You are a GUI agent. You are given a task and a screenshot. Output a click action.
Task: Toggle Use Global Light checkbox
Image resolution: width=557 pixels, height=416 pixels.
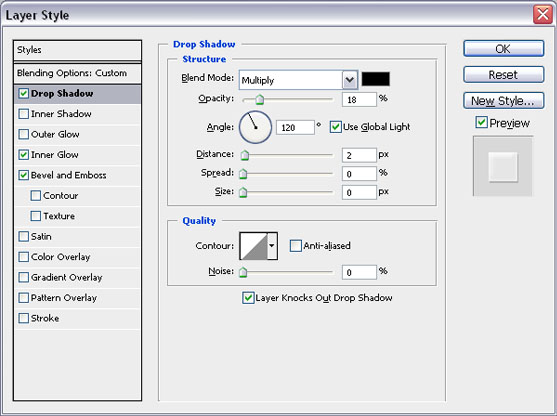[x=335, y=127]
